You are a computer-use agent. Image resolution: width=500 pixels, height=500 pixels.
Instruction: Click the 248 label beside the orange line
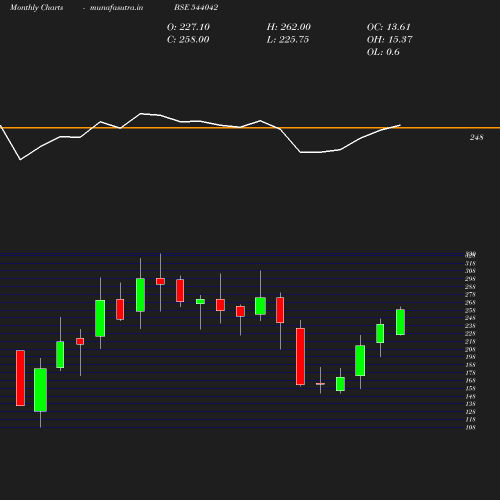(x=476, y=137)
